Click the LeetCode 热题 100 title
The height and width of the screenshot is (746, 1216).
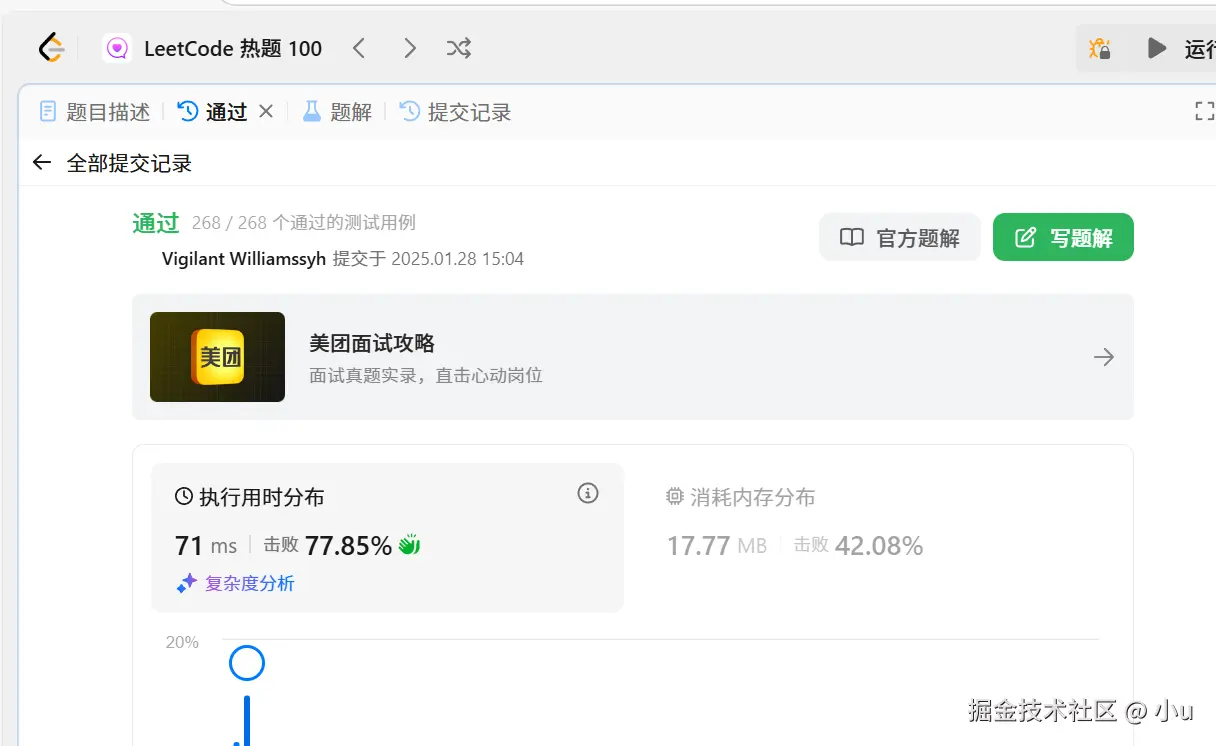click(x=233, y=48)
